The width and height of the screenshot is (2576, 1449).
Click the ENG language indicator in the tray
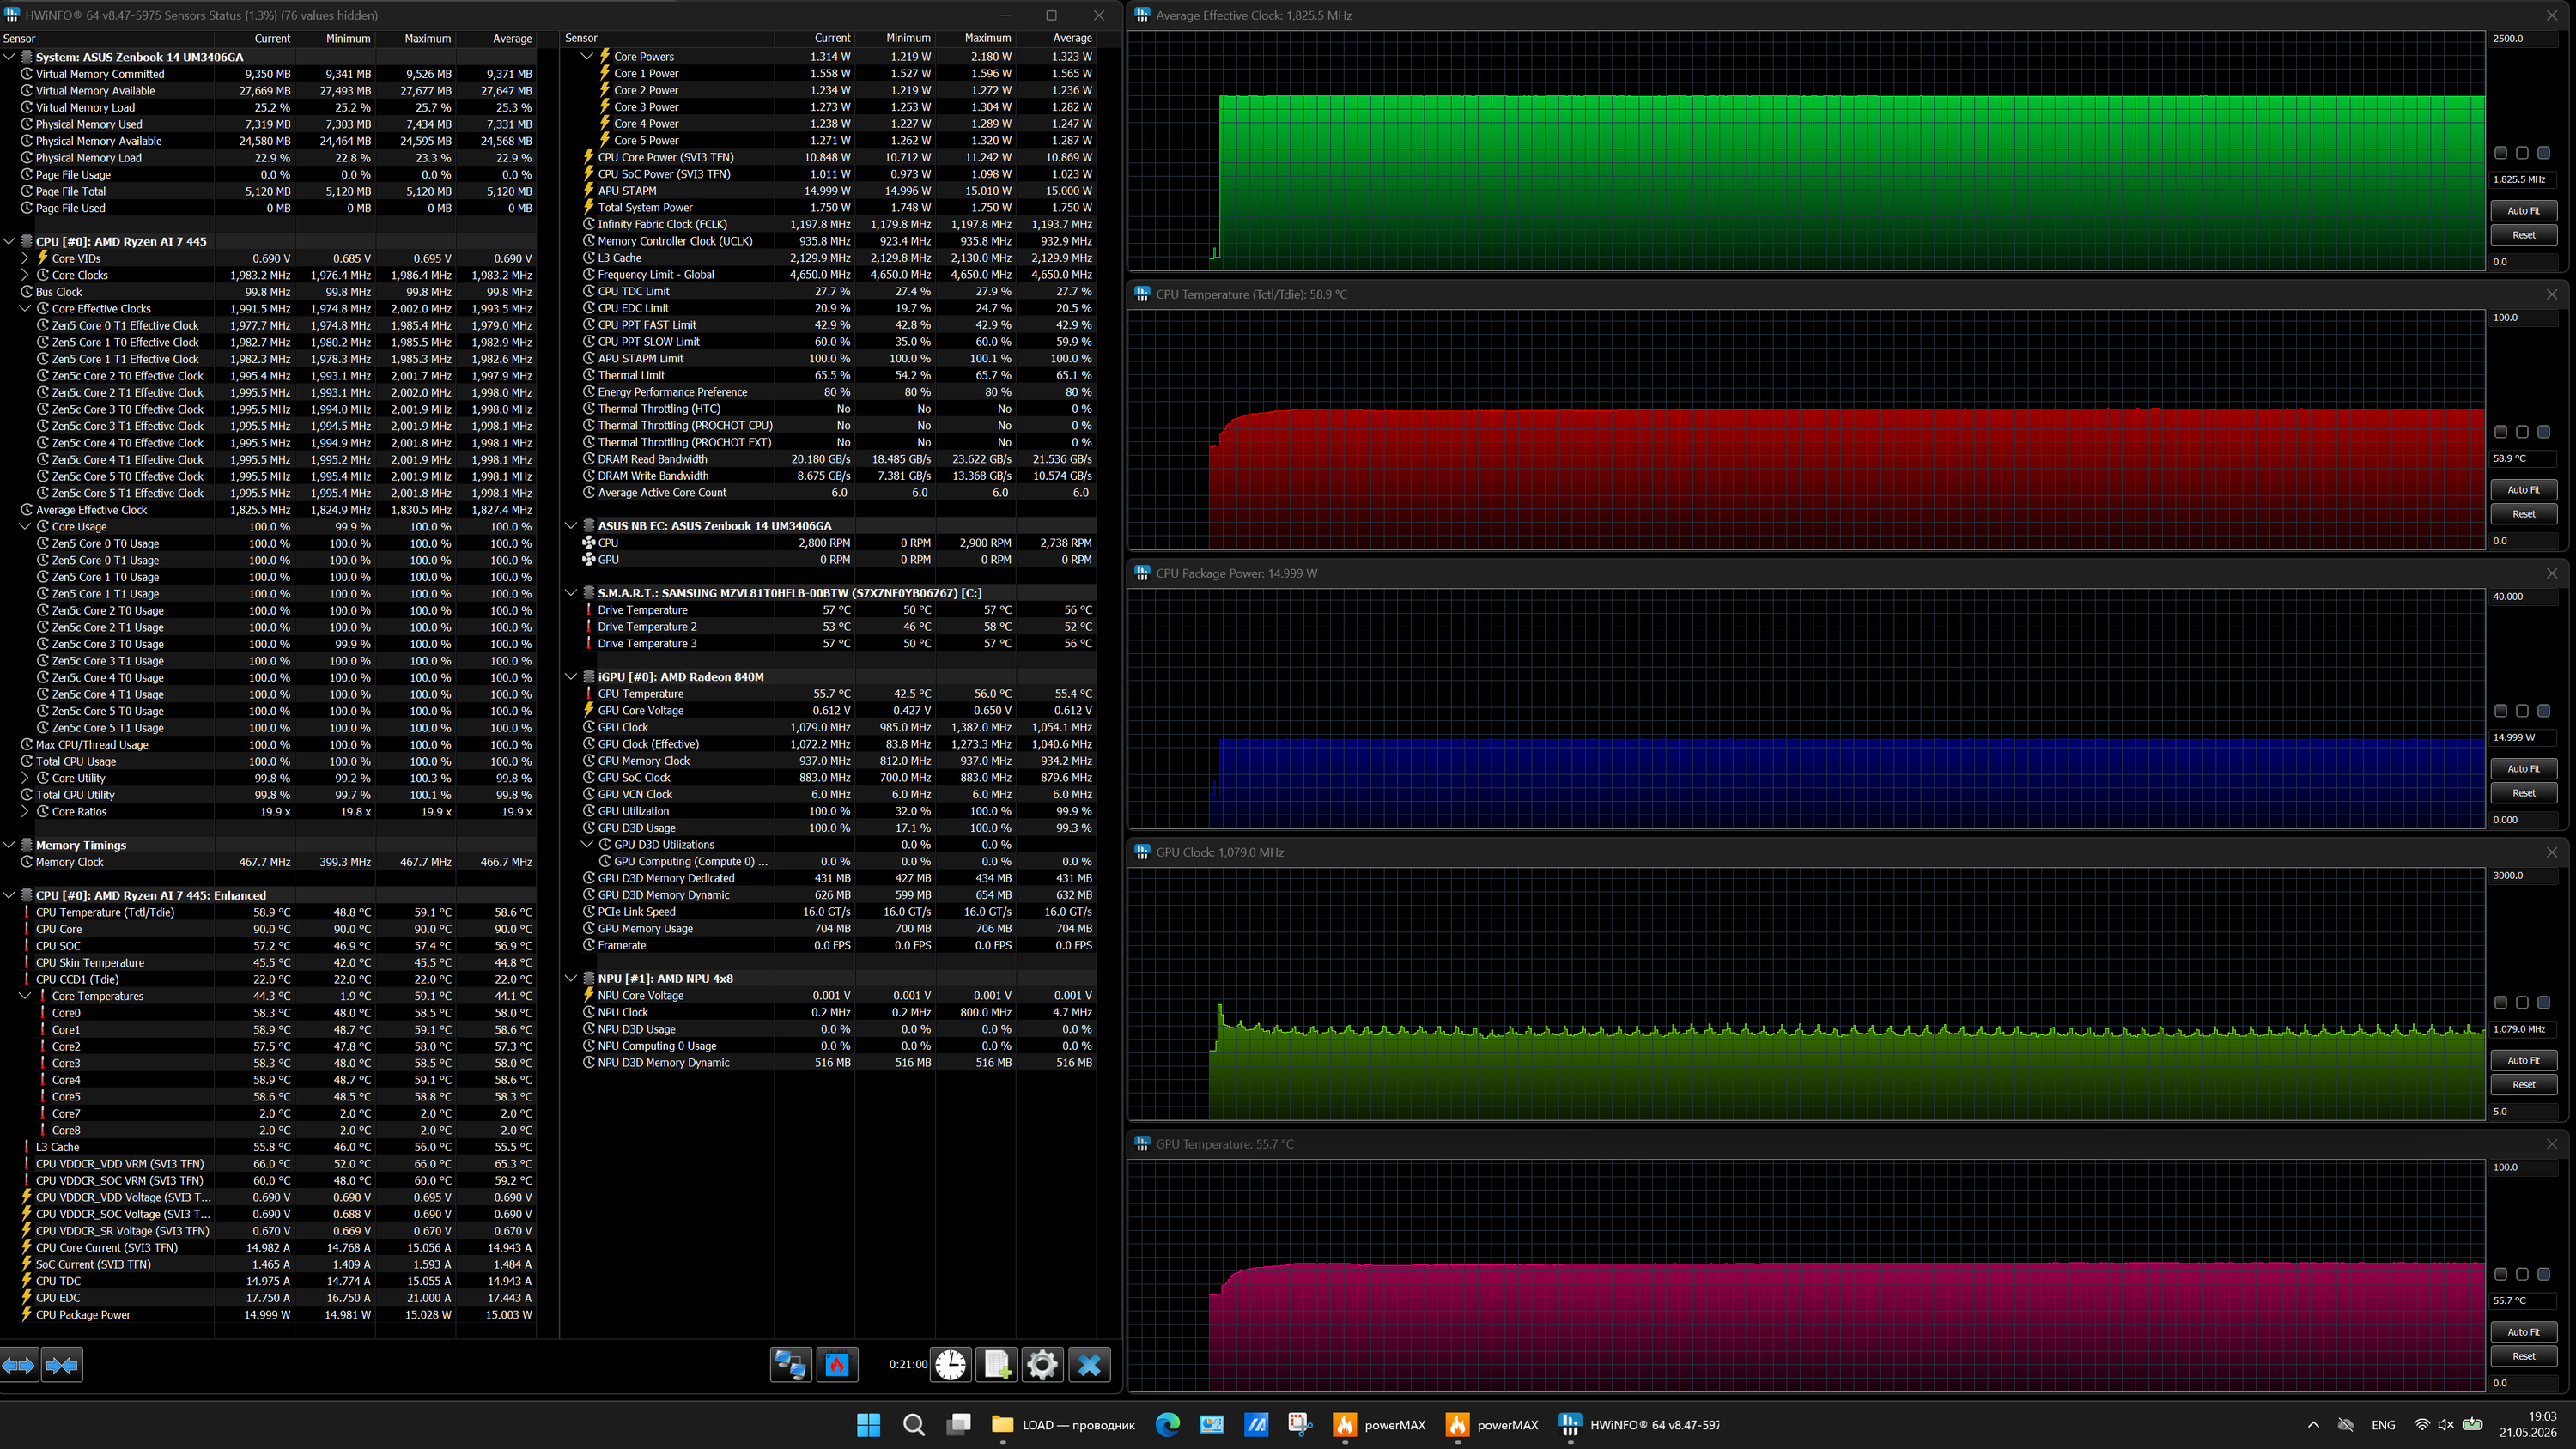coord(2383,1425)
